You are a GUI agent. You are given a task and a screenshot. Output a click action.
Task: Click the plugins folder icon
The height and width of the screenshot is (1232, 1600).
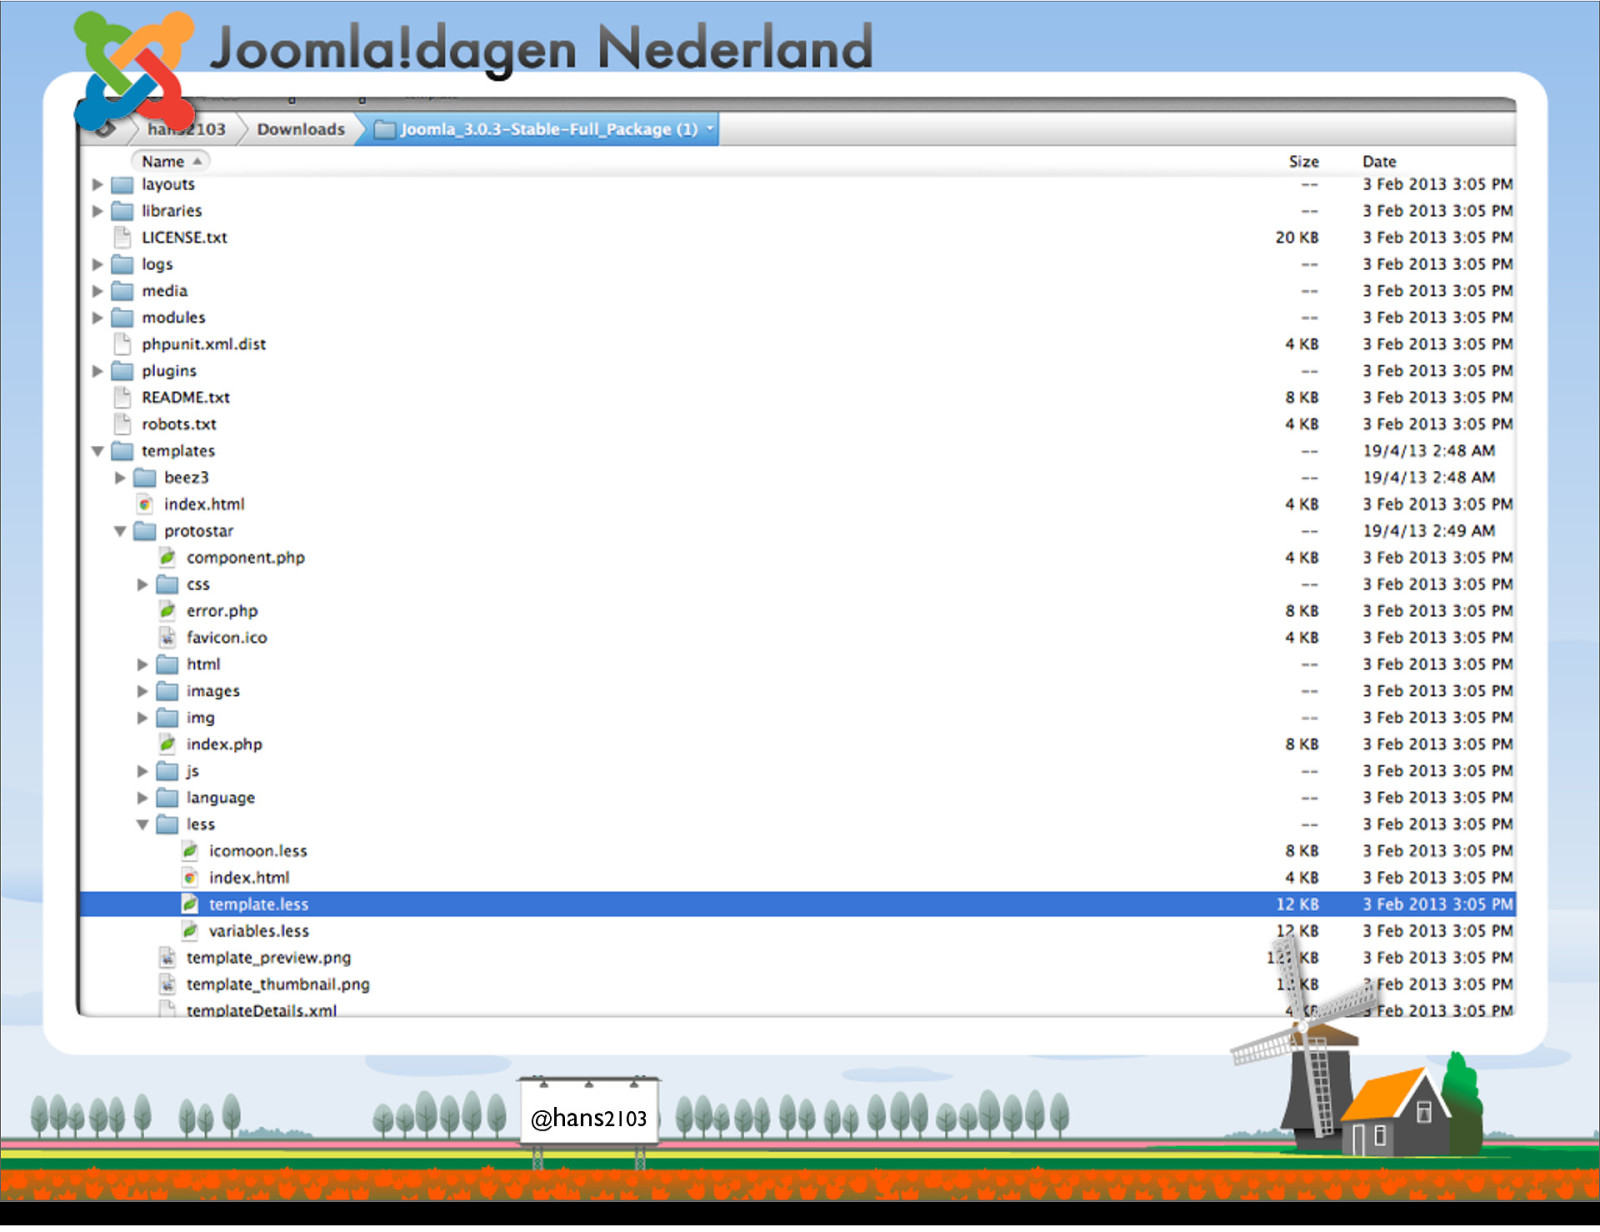tap(122, 371)
